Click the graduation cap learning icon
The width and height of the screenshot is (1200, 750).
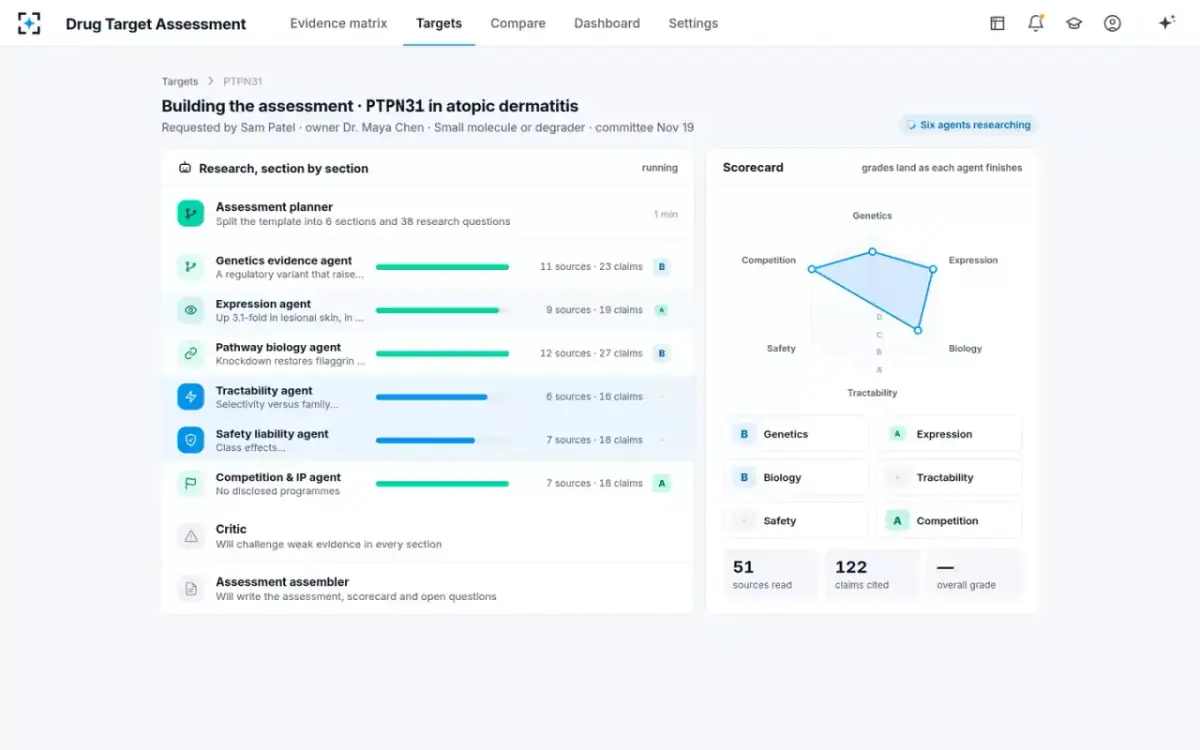(x=1074, y=23)
